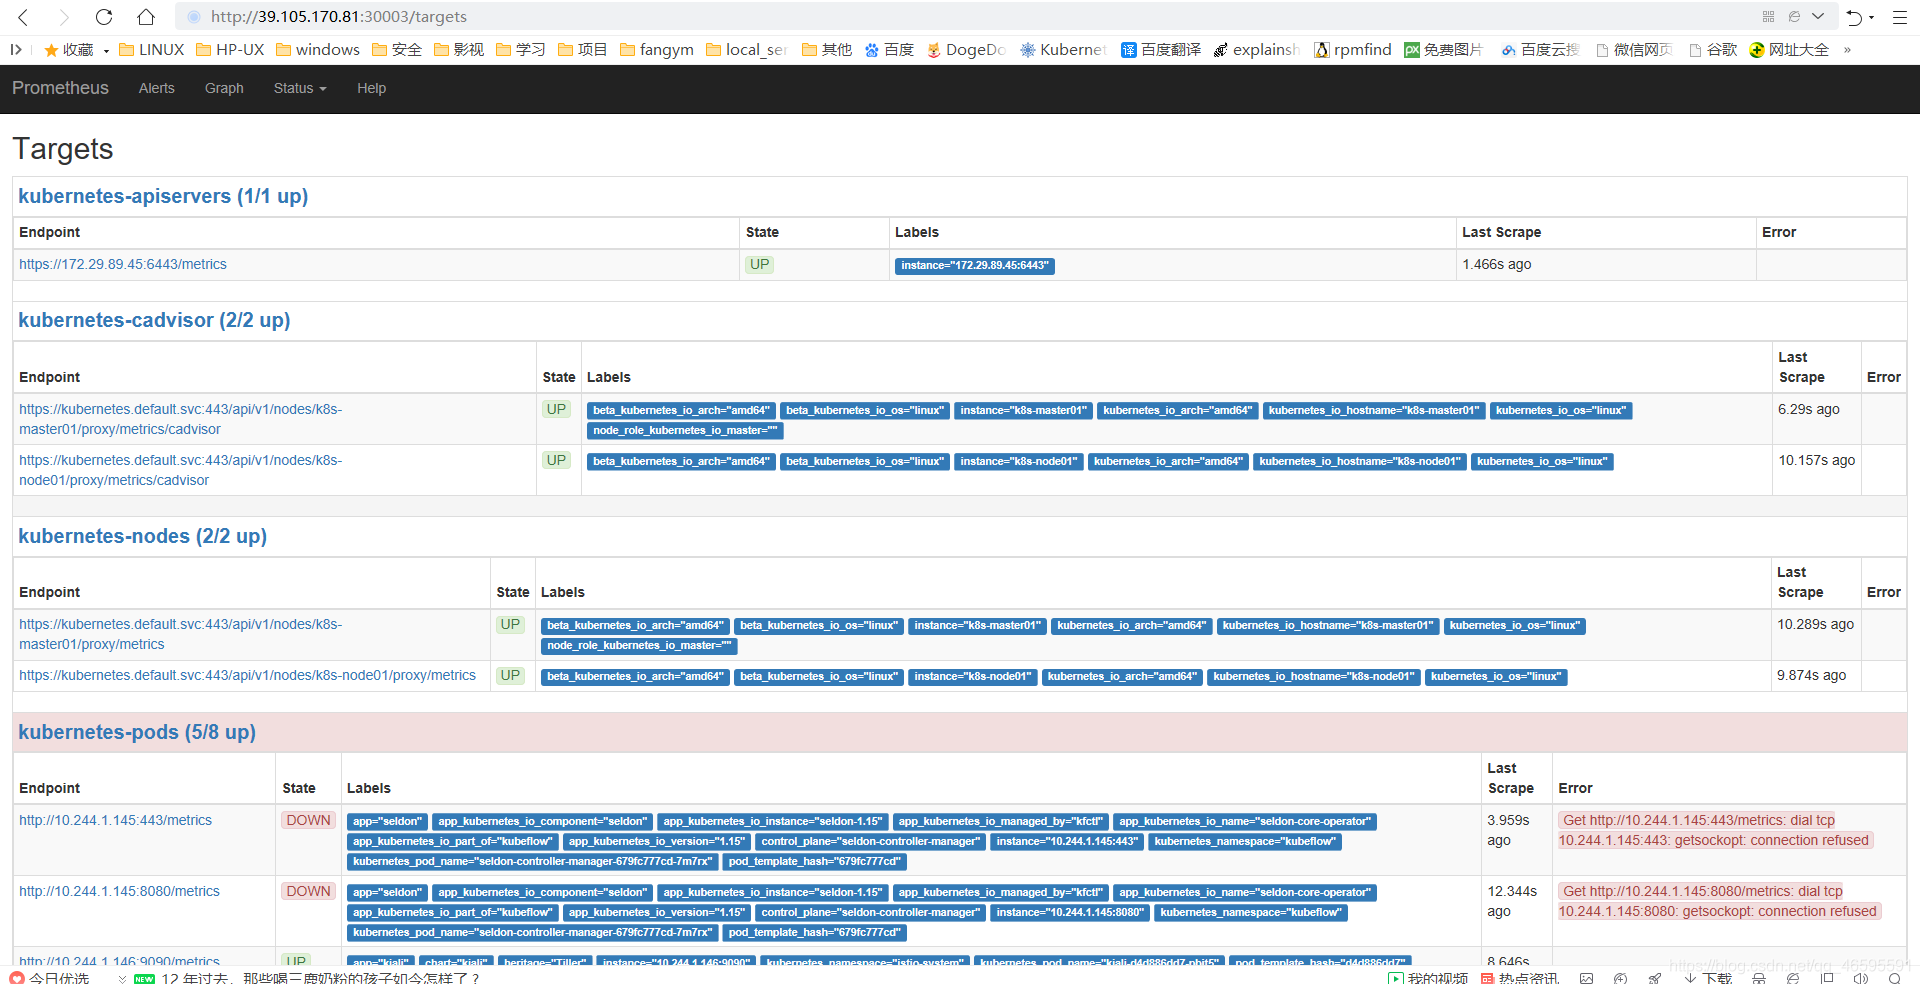Switch browser engine with the IE mode icon
1920x984 pixels.
[x=1794, y=17]
